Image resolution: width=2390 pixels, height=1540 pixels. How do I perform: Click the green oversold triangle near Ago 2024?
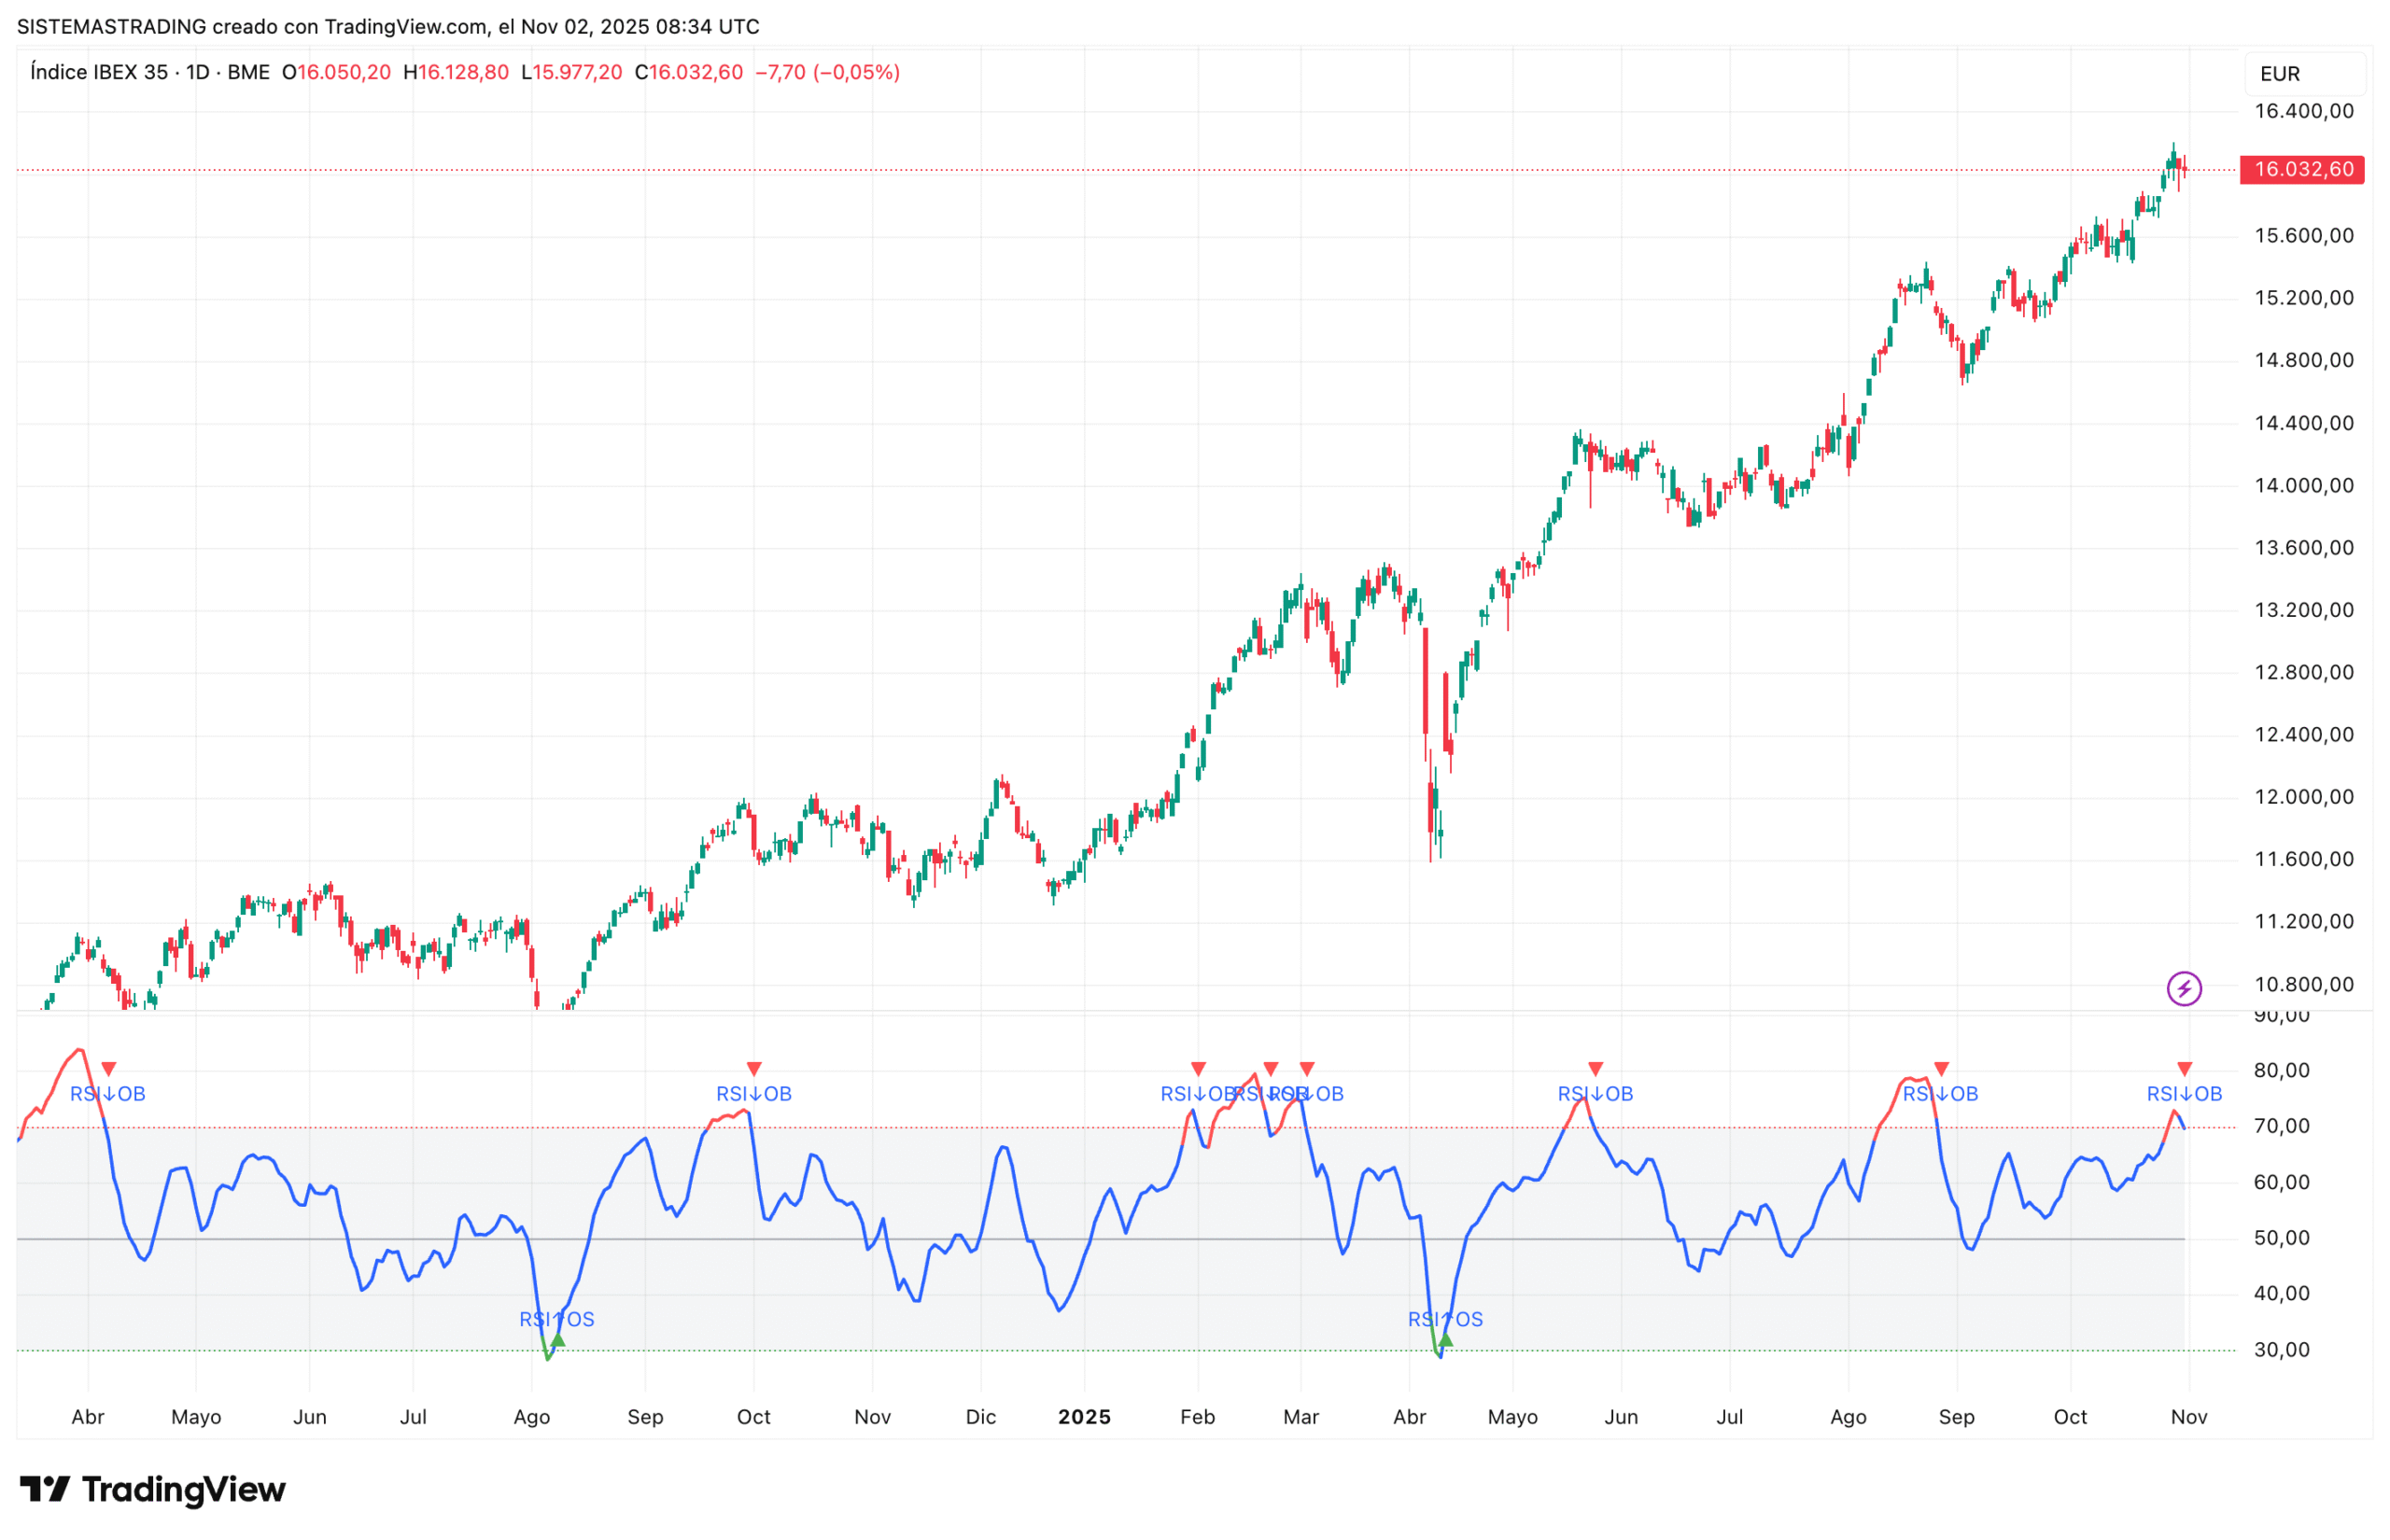(558, 1340)
